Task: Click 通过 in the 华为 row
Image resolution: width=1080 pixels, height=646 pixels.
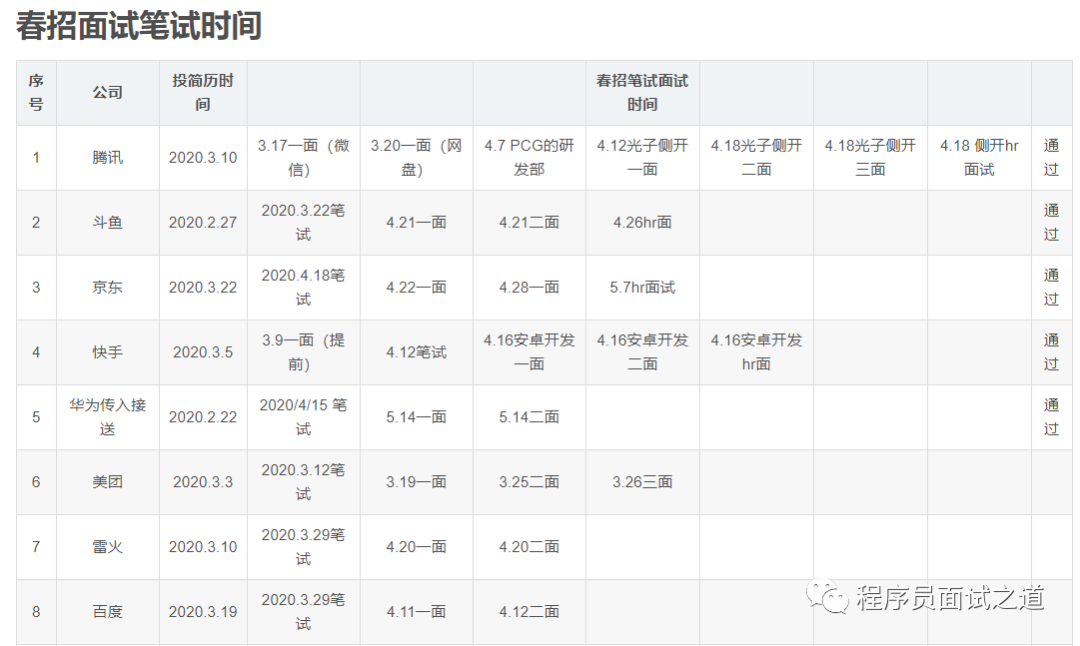Action: 1051,417
